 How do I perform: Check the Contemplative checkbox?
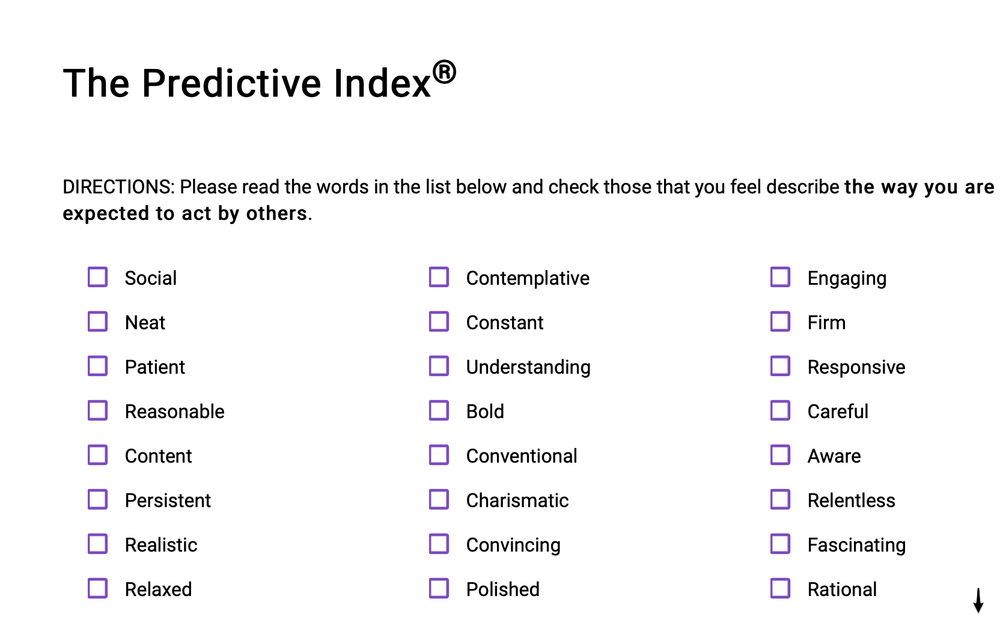point(439,277)
